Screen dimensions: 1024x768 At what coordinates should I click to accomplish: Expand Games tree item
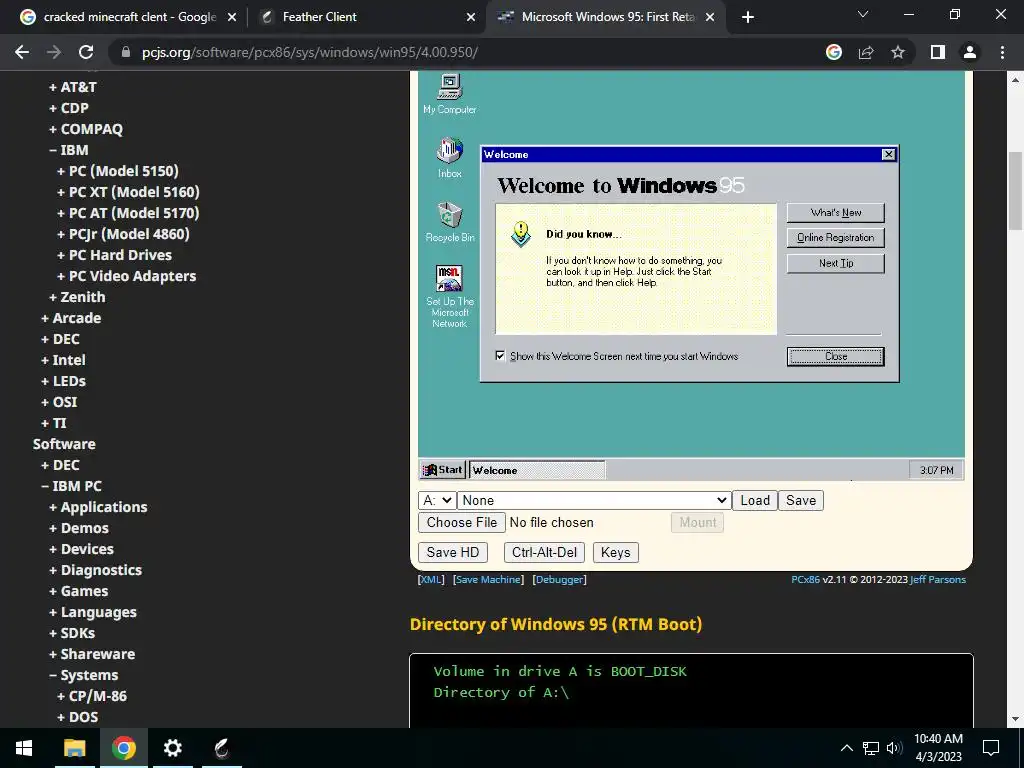[78, 591]
